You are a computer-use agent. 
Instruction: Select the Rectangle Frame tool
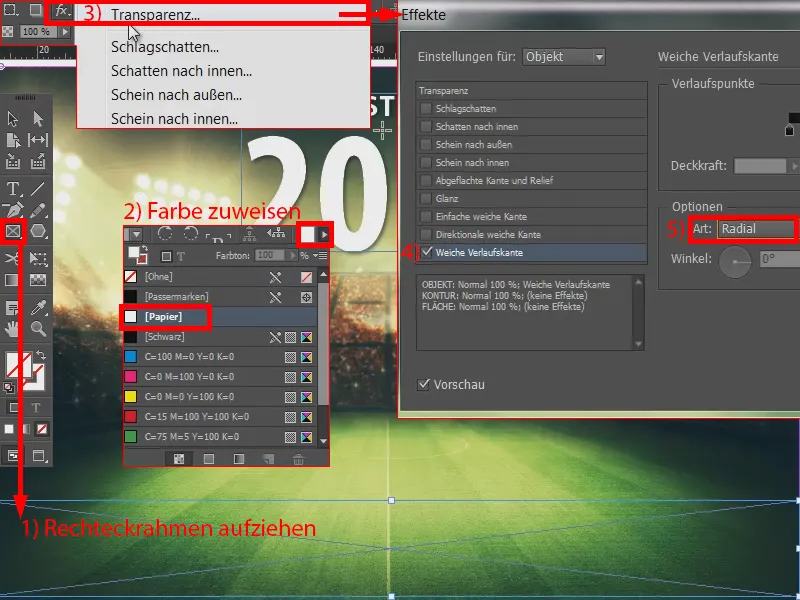13,232
